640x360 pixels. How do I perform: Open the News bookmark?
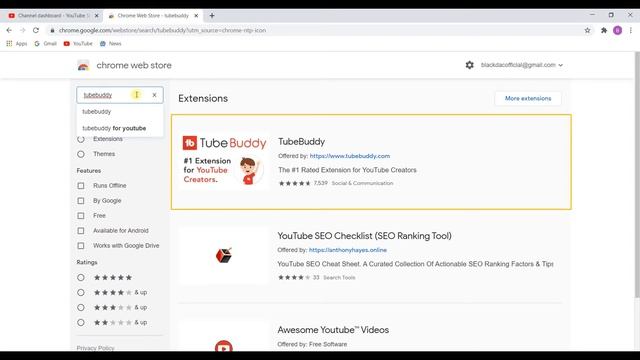click(x=111, y=44)
